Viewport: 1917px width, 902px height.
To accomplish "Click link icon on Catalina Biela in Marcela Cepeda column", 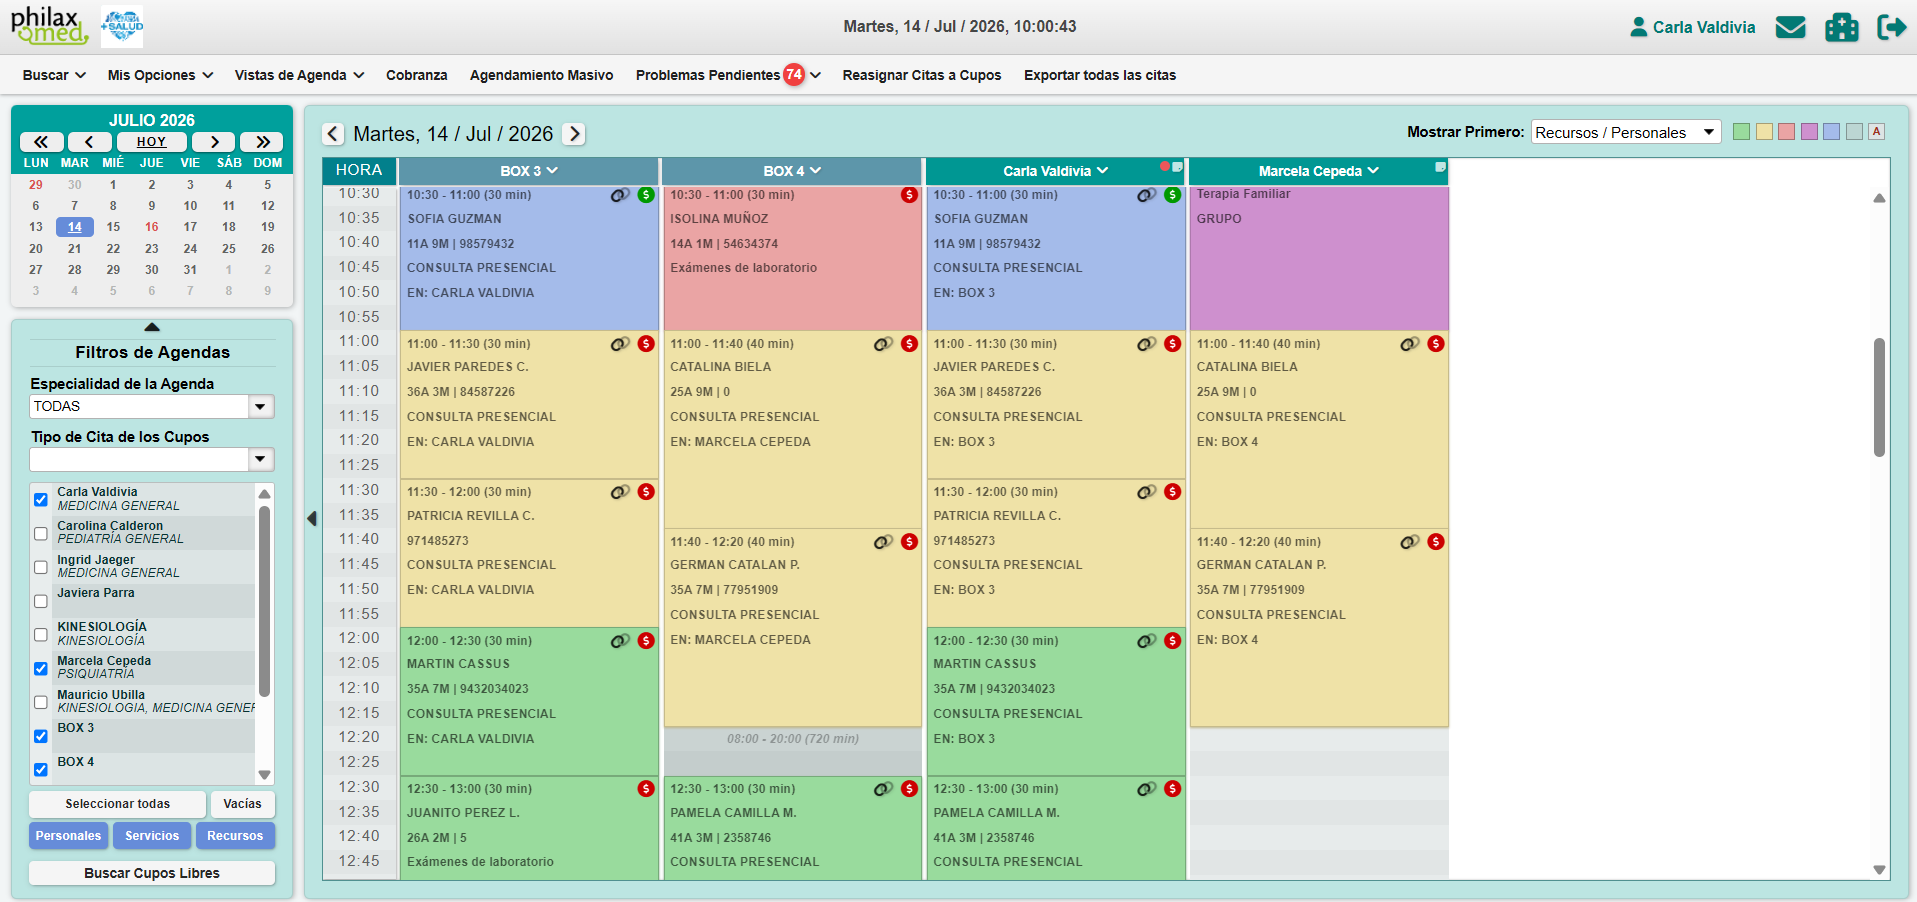I will (1410, 344).
